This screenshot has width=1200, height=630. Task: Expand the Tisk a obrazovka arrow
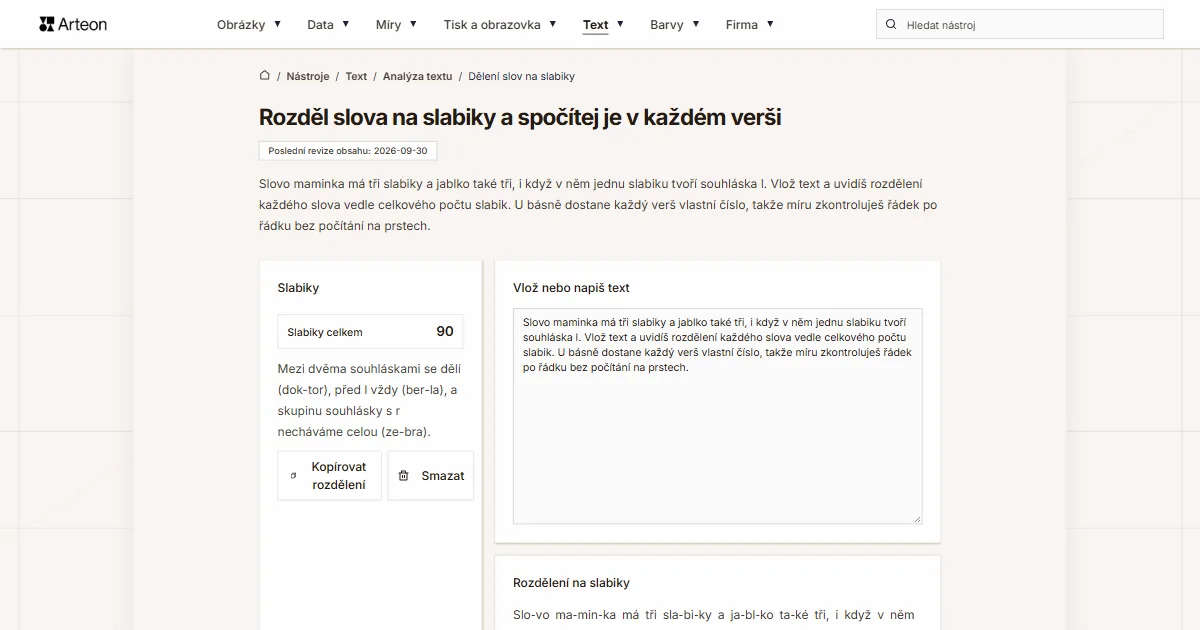click(x=553, y=24)
